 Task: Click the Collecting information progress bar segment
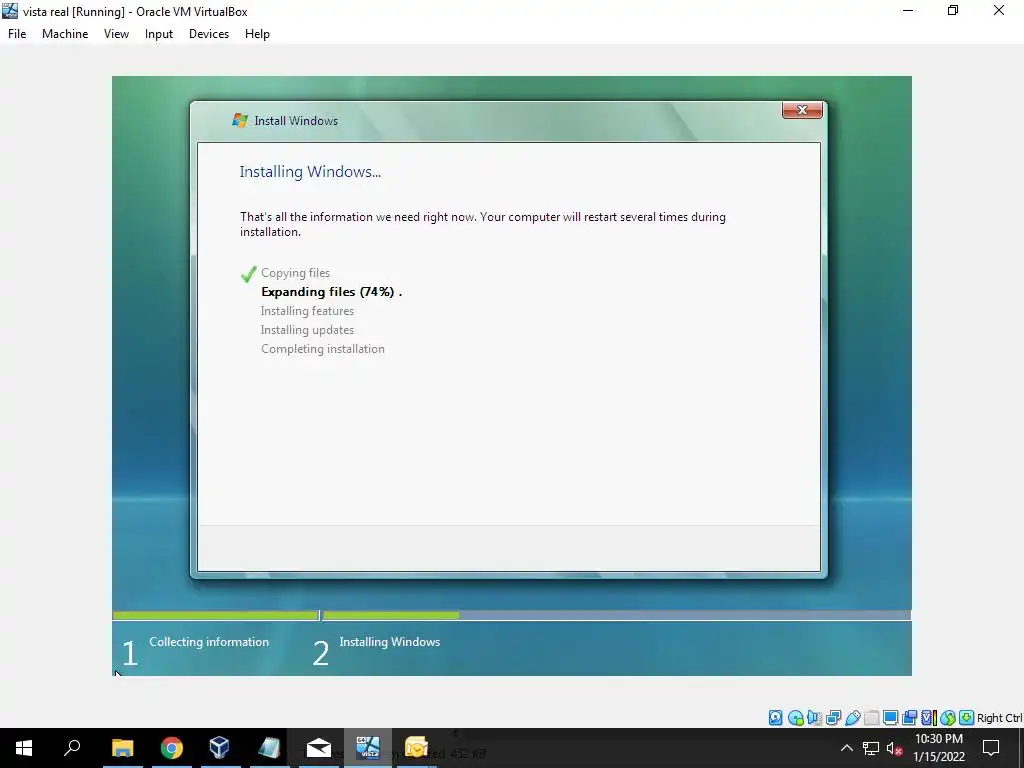pyautogui.click(x=216, y=615)
